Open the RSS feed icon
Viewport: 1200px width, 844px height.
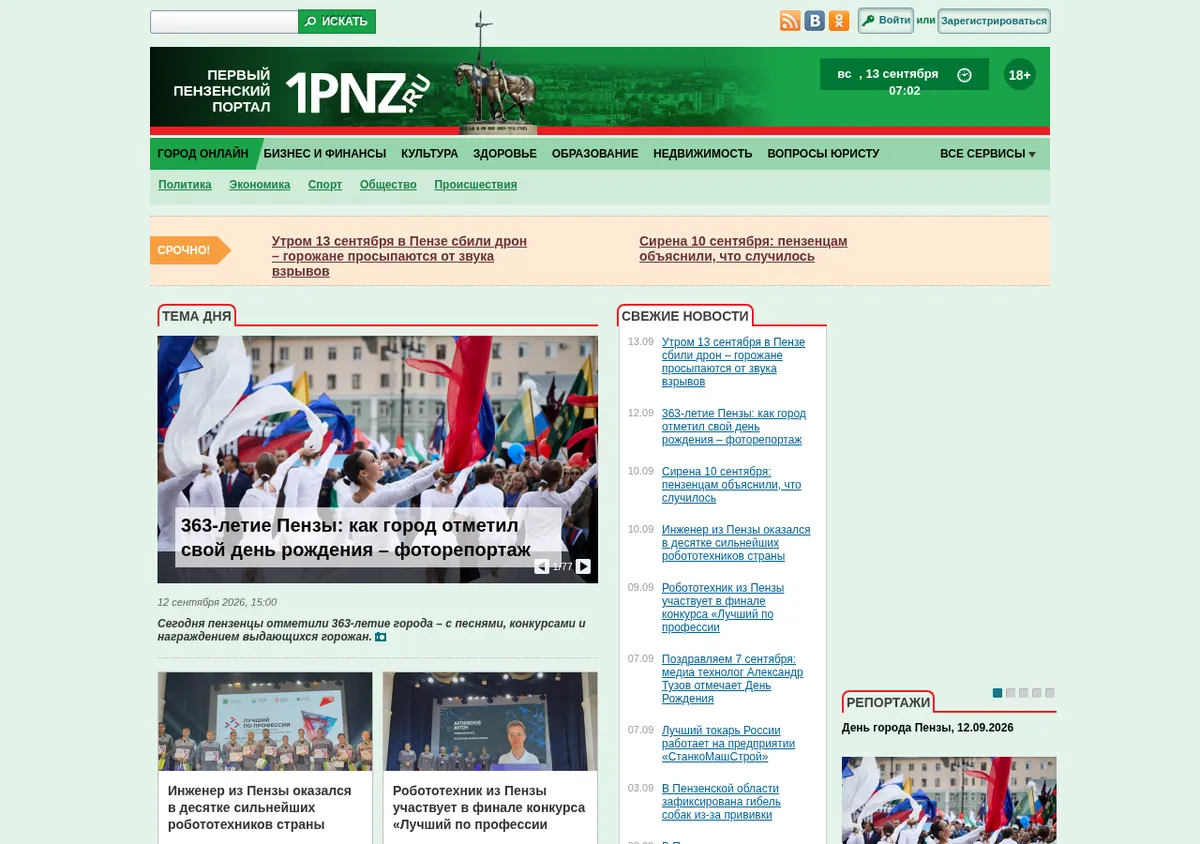pos(790,21)
